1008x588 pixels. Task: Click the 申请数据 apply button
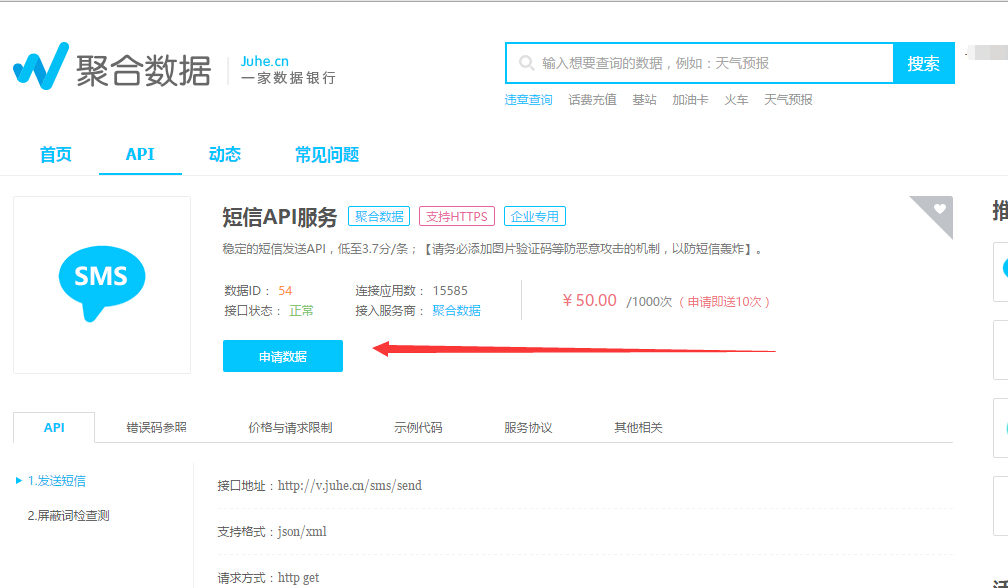pos(283,357)
